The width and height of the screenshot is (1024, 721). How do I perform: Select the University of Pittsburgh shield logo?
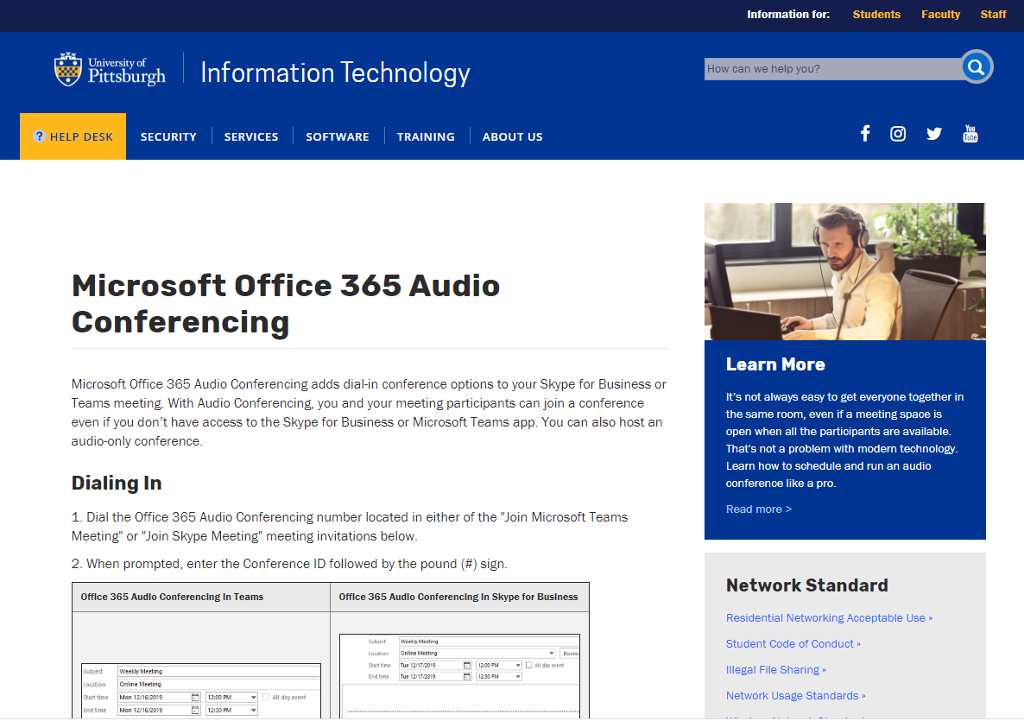[x=70, y=67]
